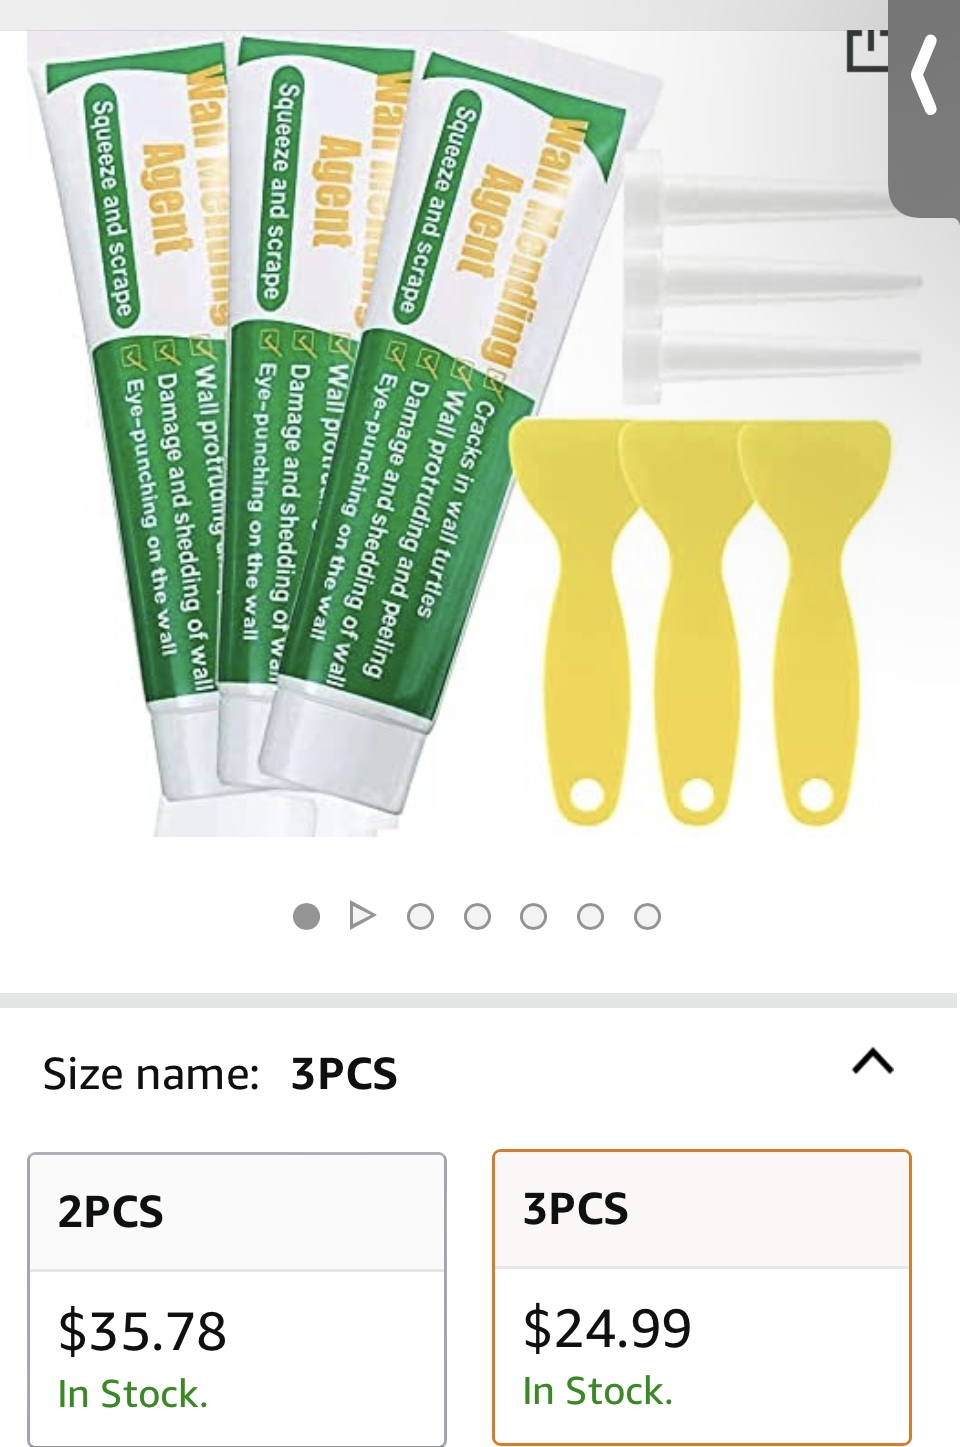Jump to third carousel dot
Image resolution: width=960 pixels, height=1447 pixels.
point(420,916)
